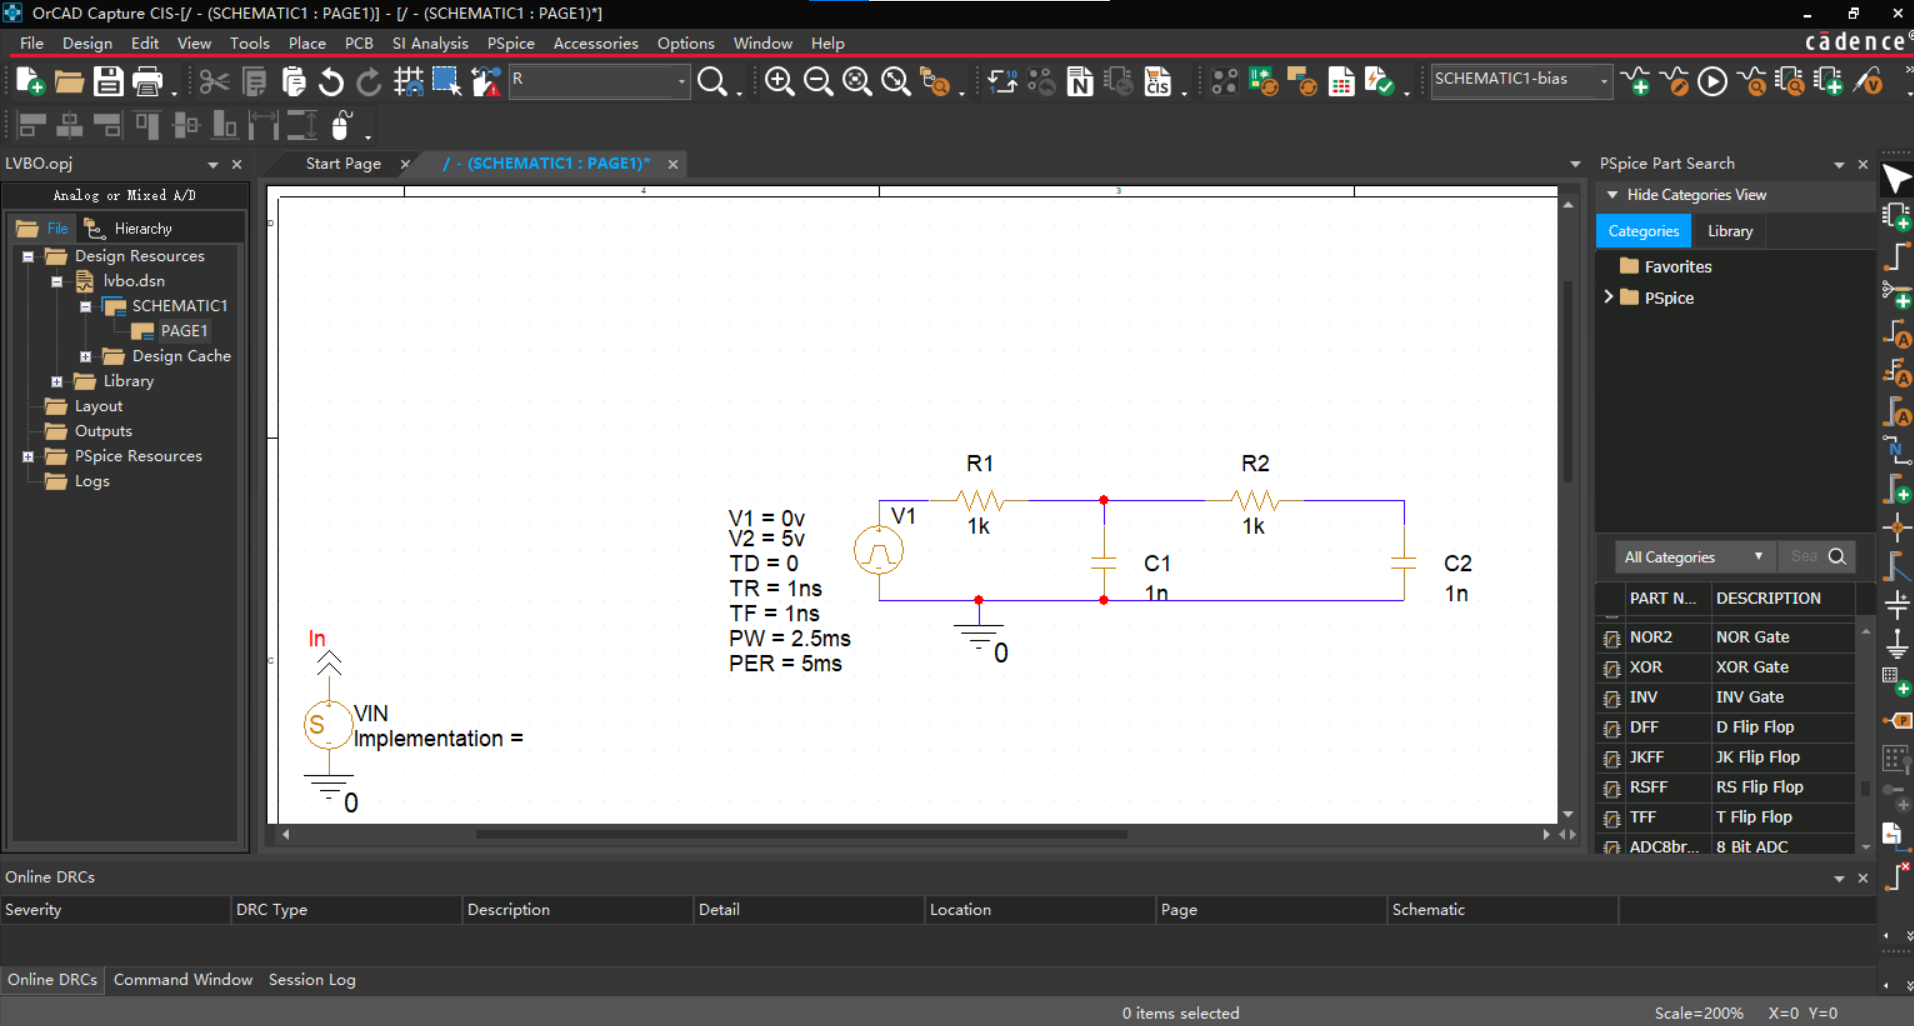
Task: Toggle snap to grid icon
Action: coord(408,81)
